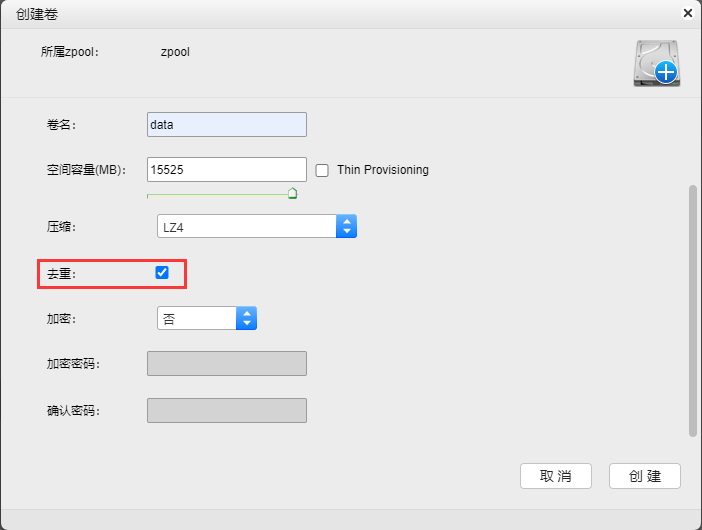702x530 pixels.
Task: Click the dialog vertical scrollbar
Action: pos(693,311)
